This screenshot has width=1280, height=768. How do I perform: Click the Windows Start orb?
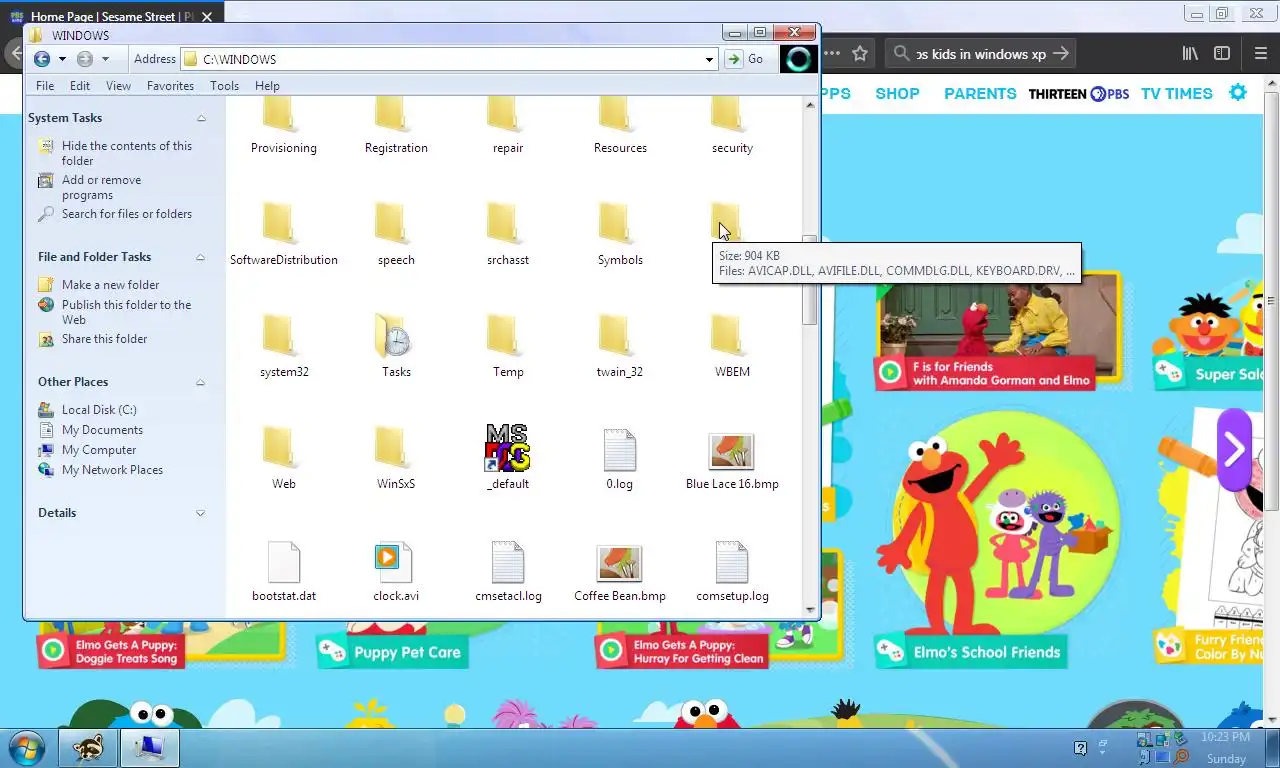tap(27, 747)
